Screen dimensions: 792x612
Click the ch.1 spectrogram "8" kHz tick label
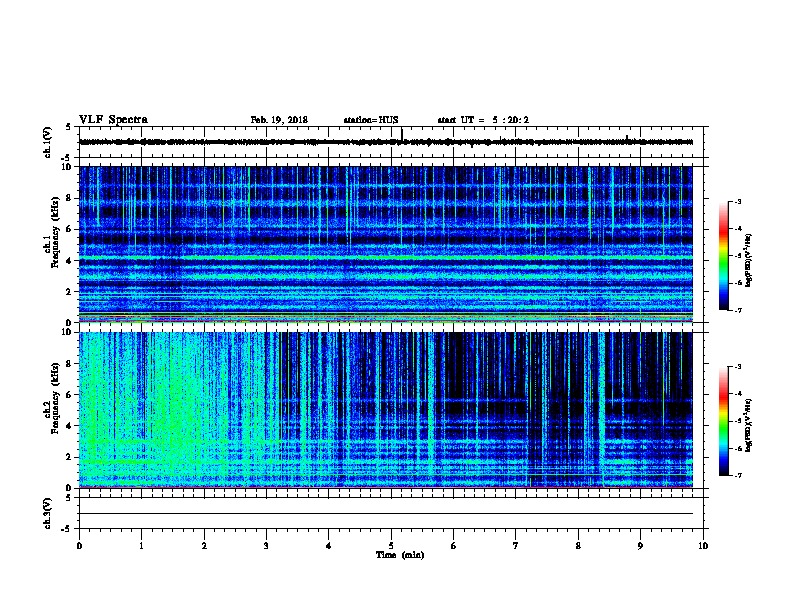(x=70, y=198)
